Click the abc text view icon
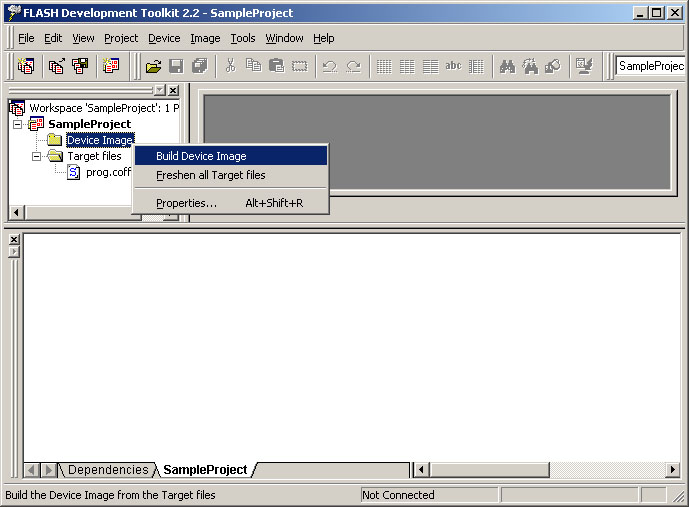The image size is (689, 507). tap(453, 66)
